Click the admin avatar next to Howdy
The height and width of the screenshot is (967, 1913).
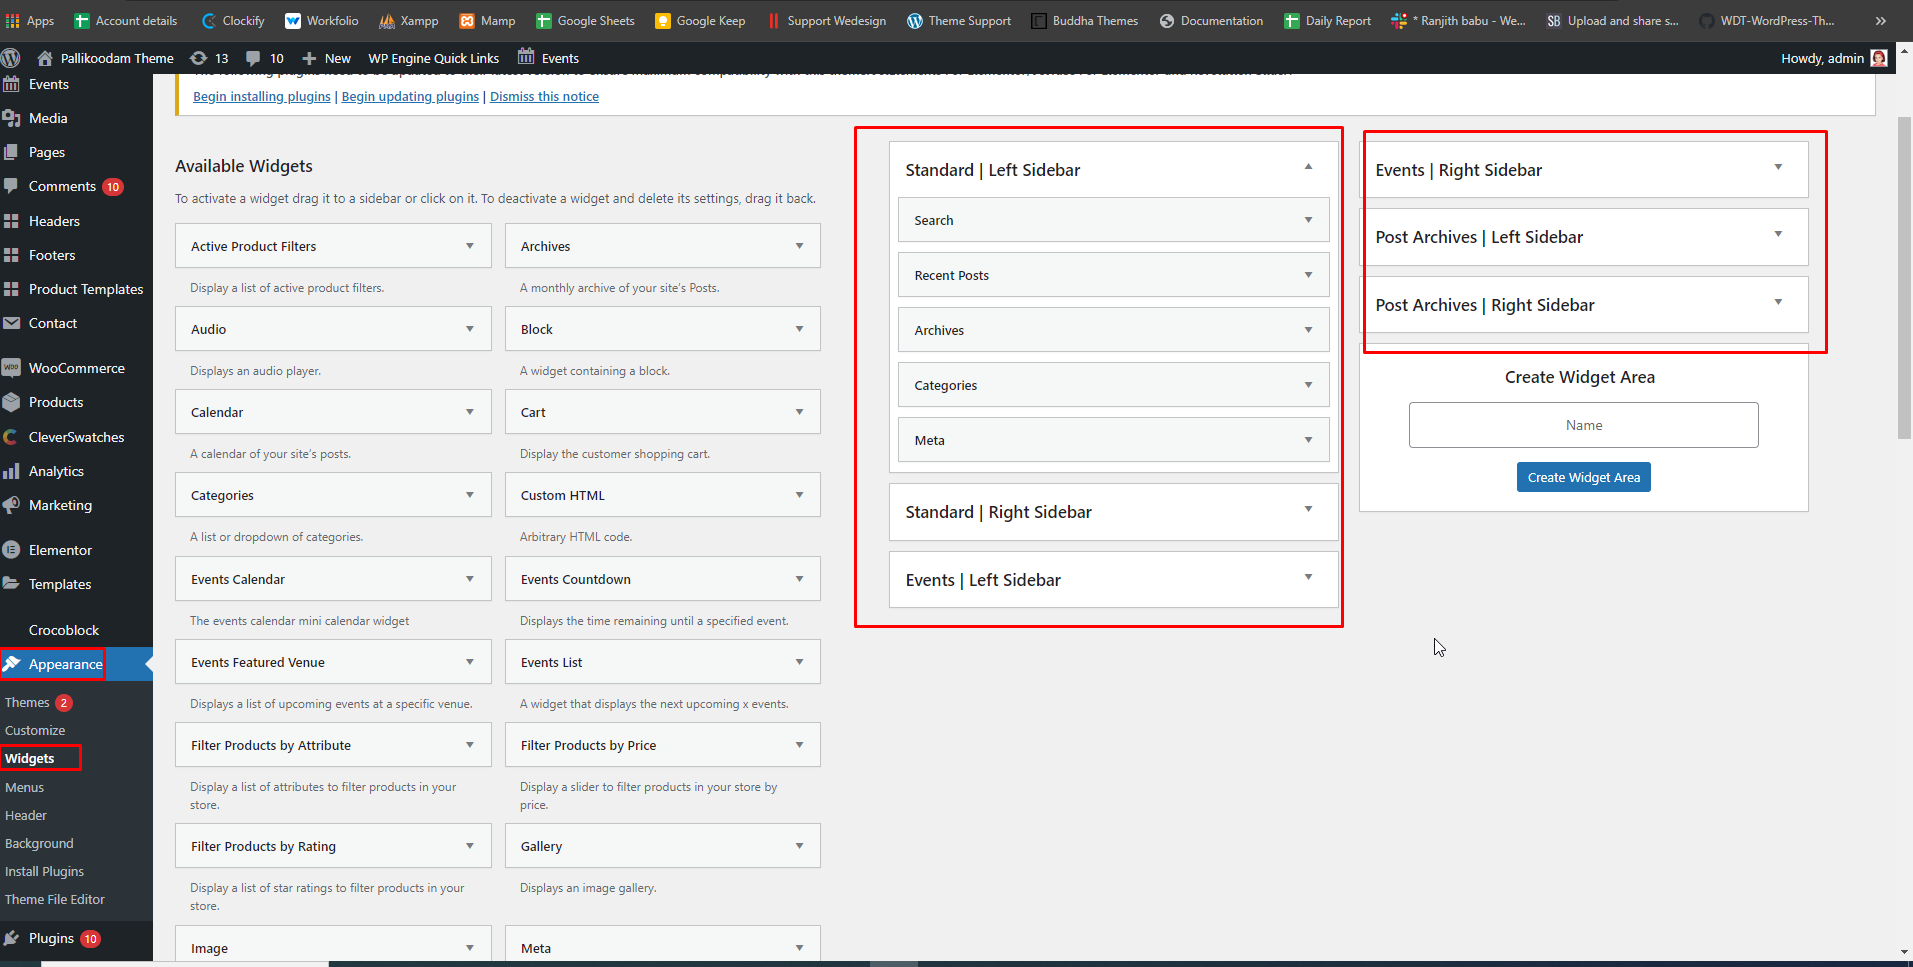click(x=1879, y=58)
